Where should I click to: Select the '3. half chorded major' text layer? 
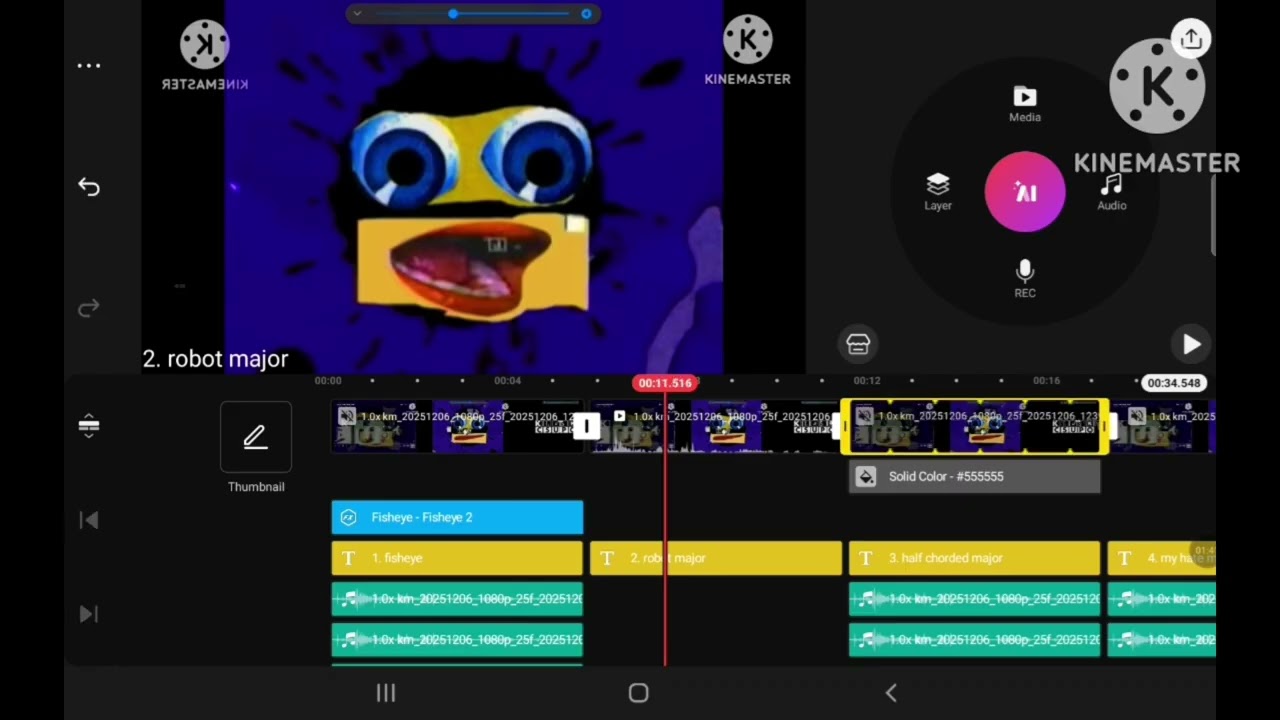click(x=975, y=558)
